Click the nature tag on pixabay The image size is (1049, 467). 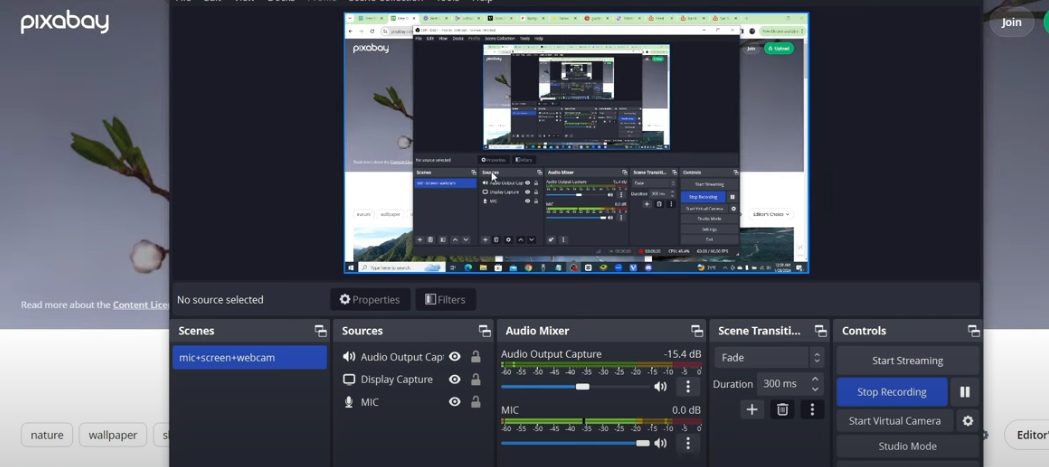click(x=47, y=435)
